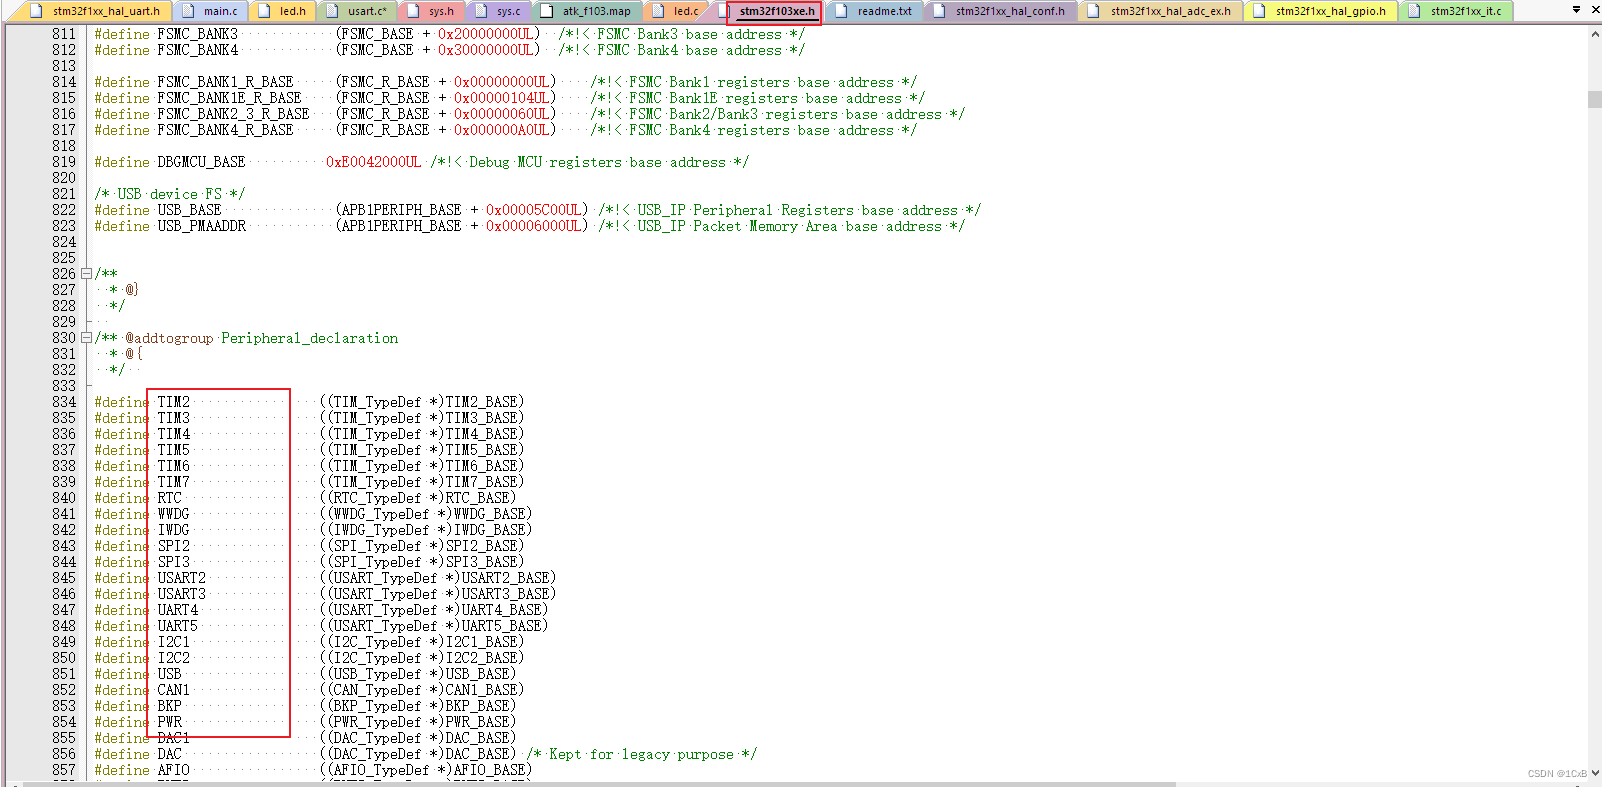Switch to the stm32f1xx_hal_conf.h tab
The width and height of the screenshot is (1602, 787).
click(x=1001, y=11)
